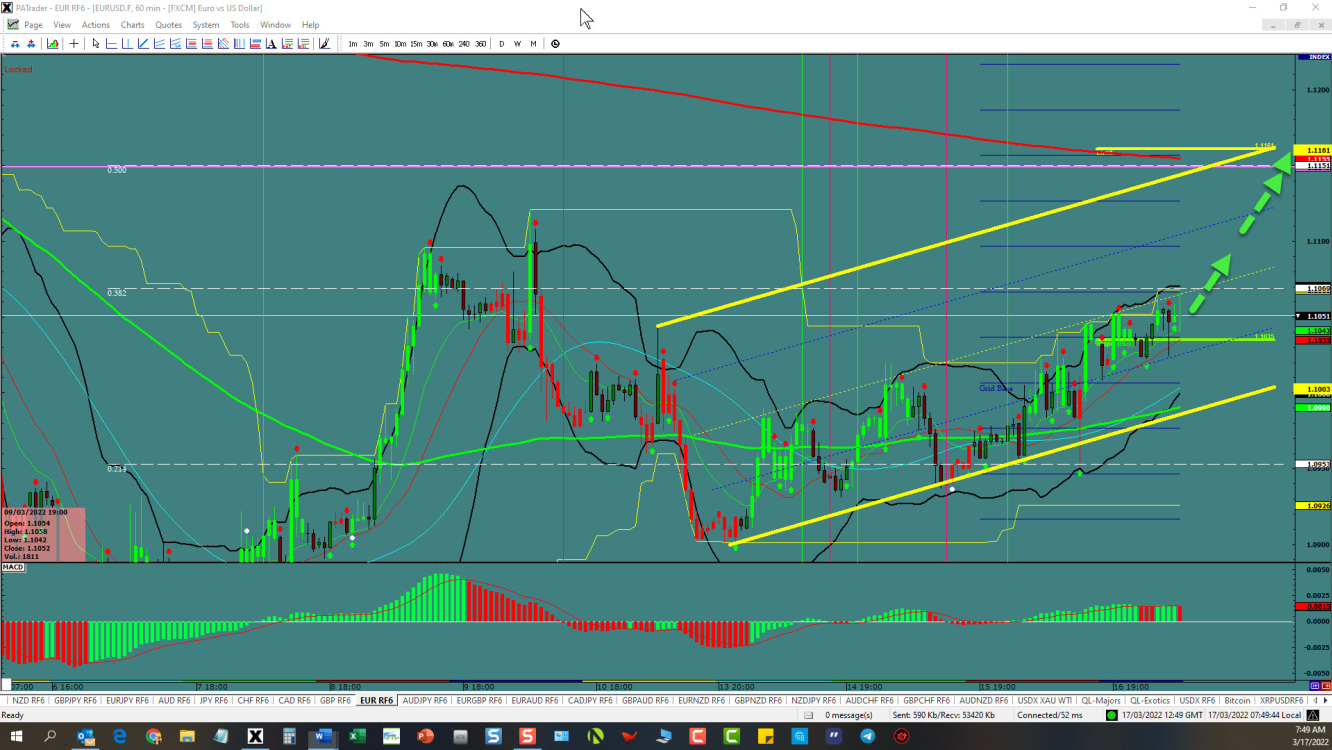The image size is (1332, 750).
Task: Click the clock icon after timeframes
Action: point(555,44)
